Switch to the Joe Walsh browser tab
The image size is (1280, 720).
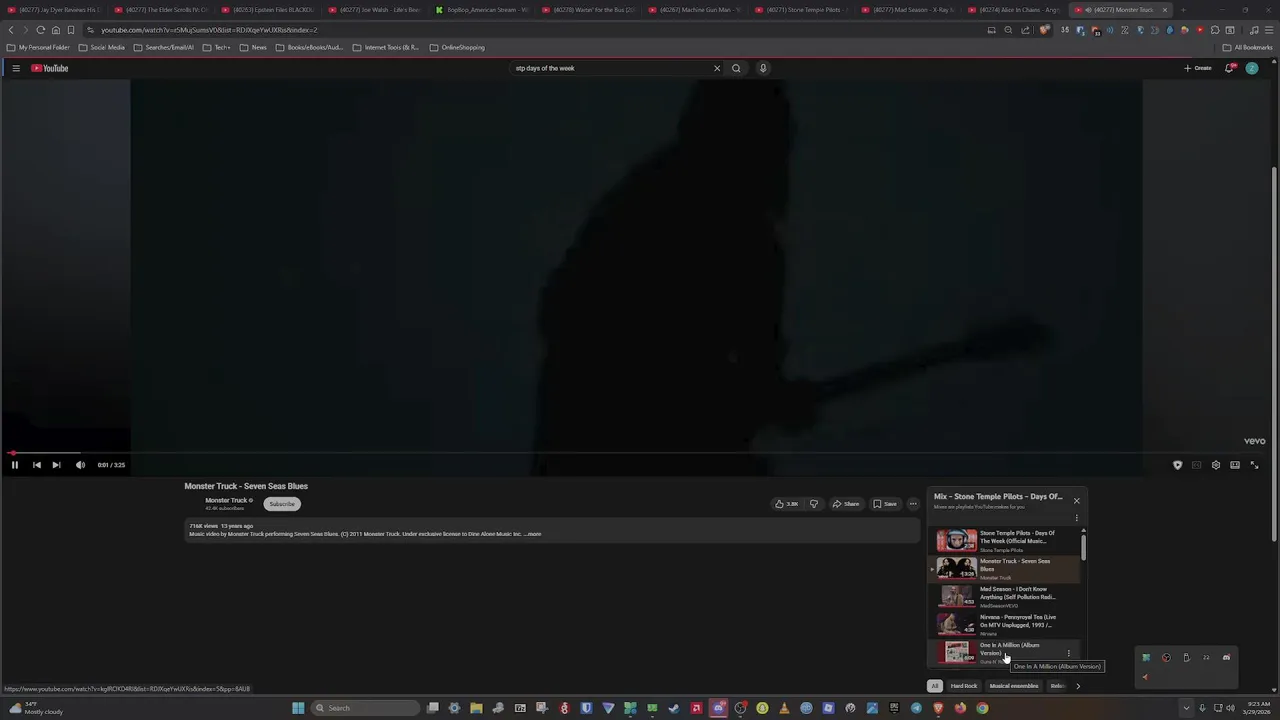375,10
